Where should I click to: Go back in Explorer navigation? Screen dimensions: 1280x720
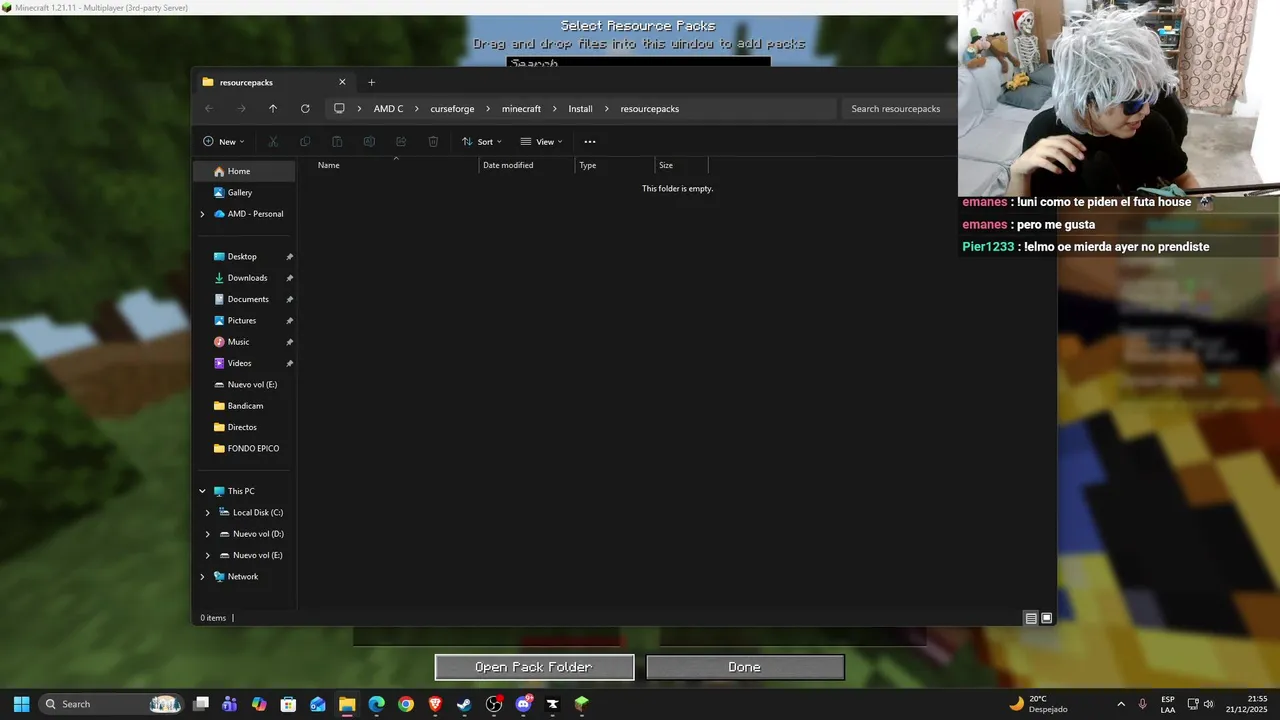[x=209, y=108]
